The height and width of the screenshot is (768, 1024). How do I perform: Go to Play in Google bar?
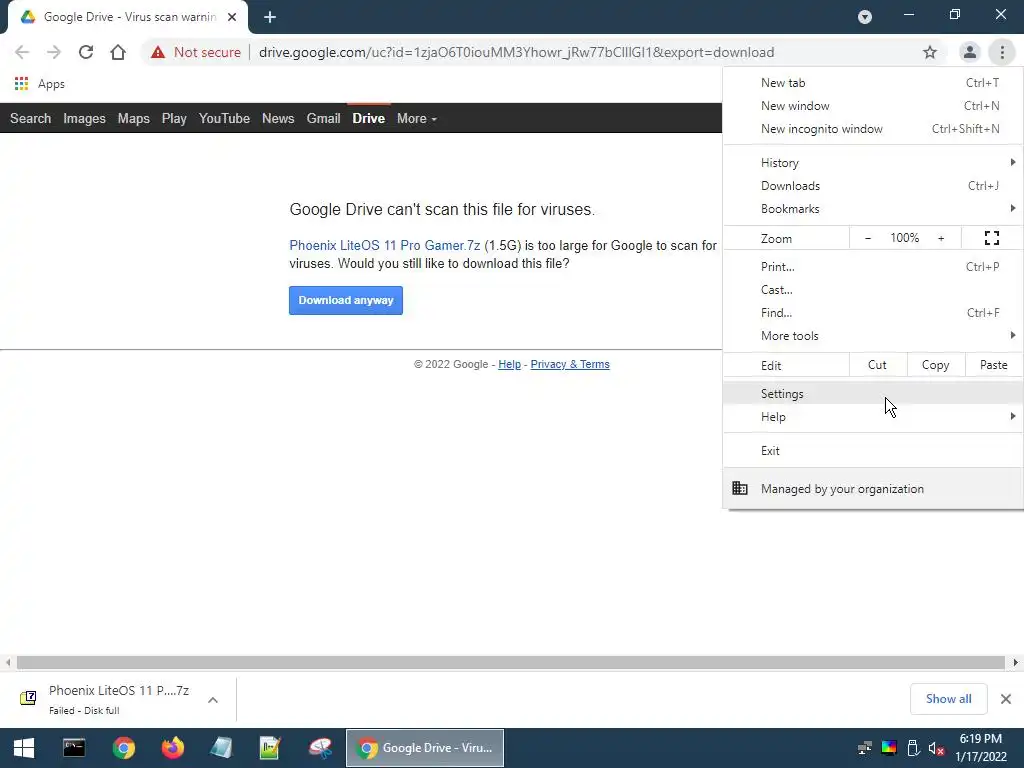174,118
